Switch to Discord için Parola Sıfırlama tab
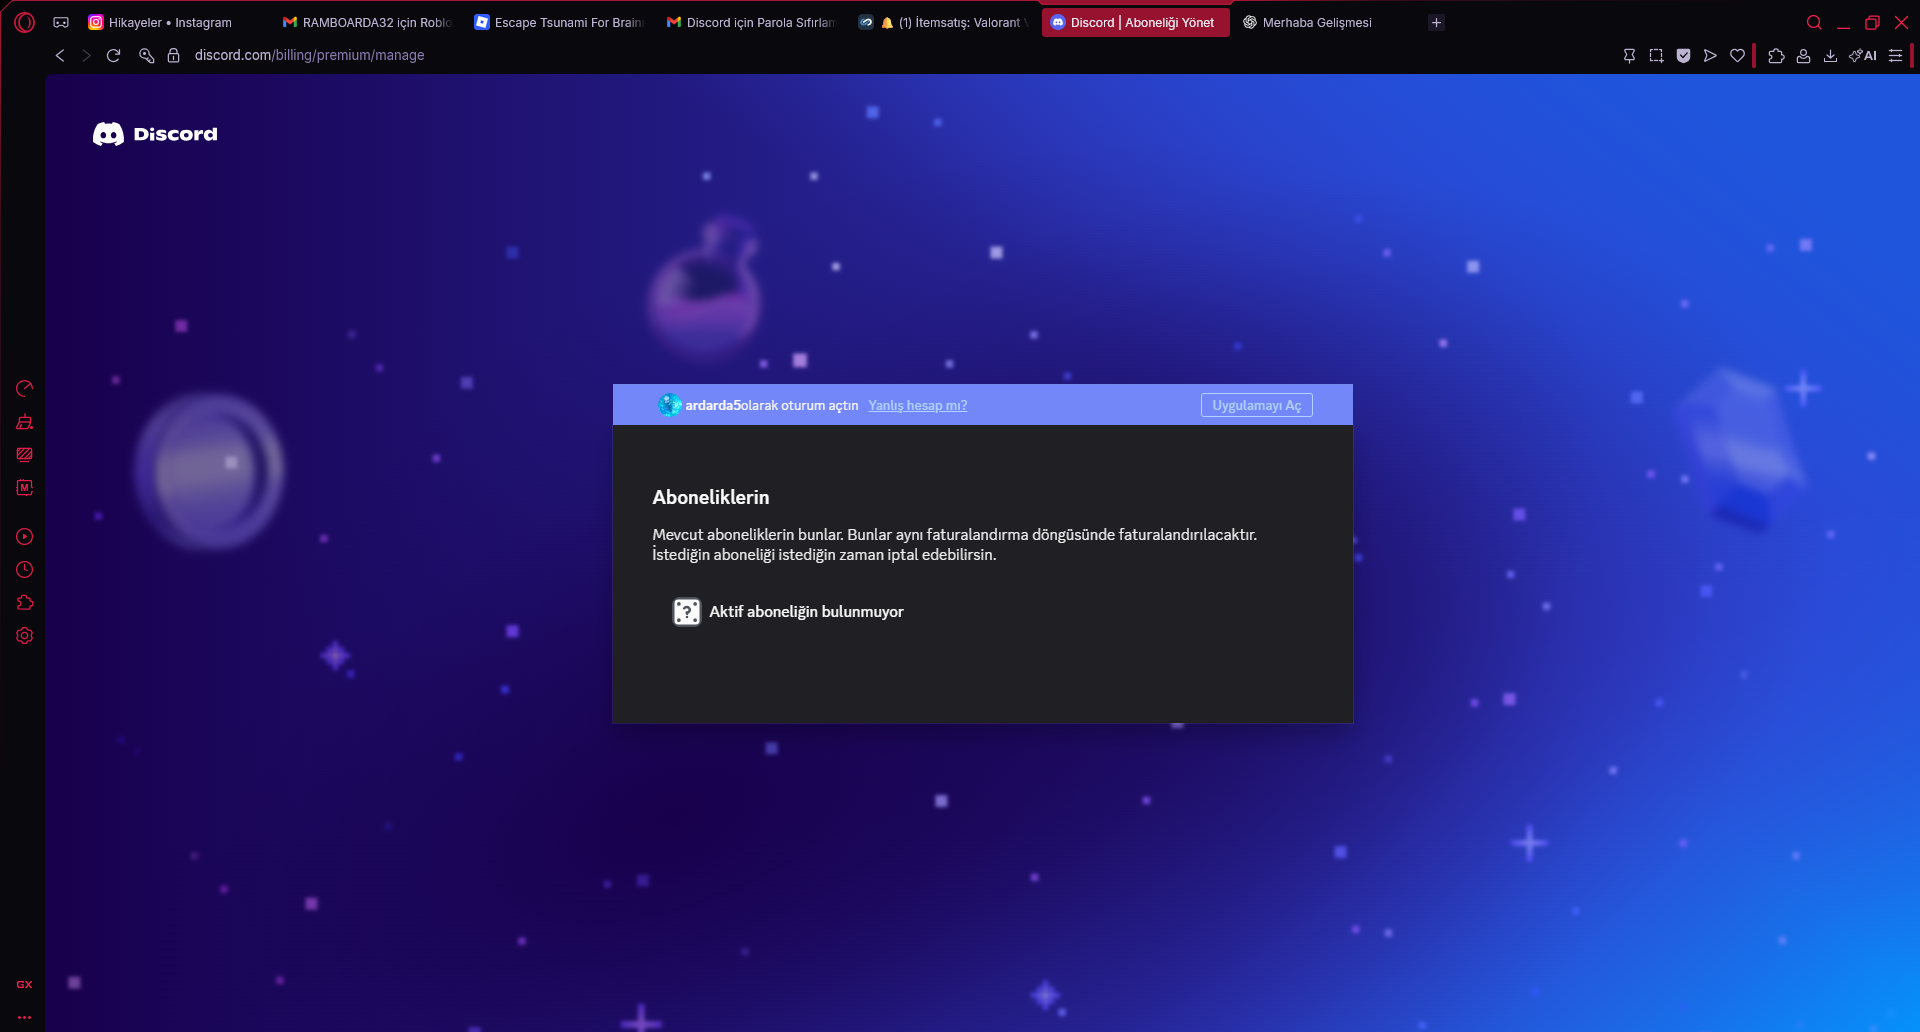This screenshot has width=1920, height=1032. coord(751,22)
